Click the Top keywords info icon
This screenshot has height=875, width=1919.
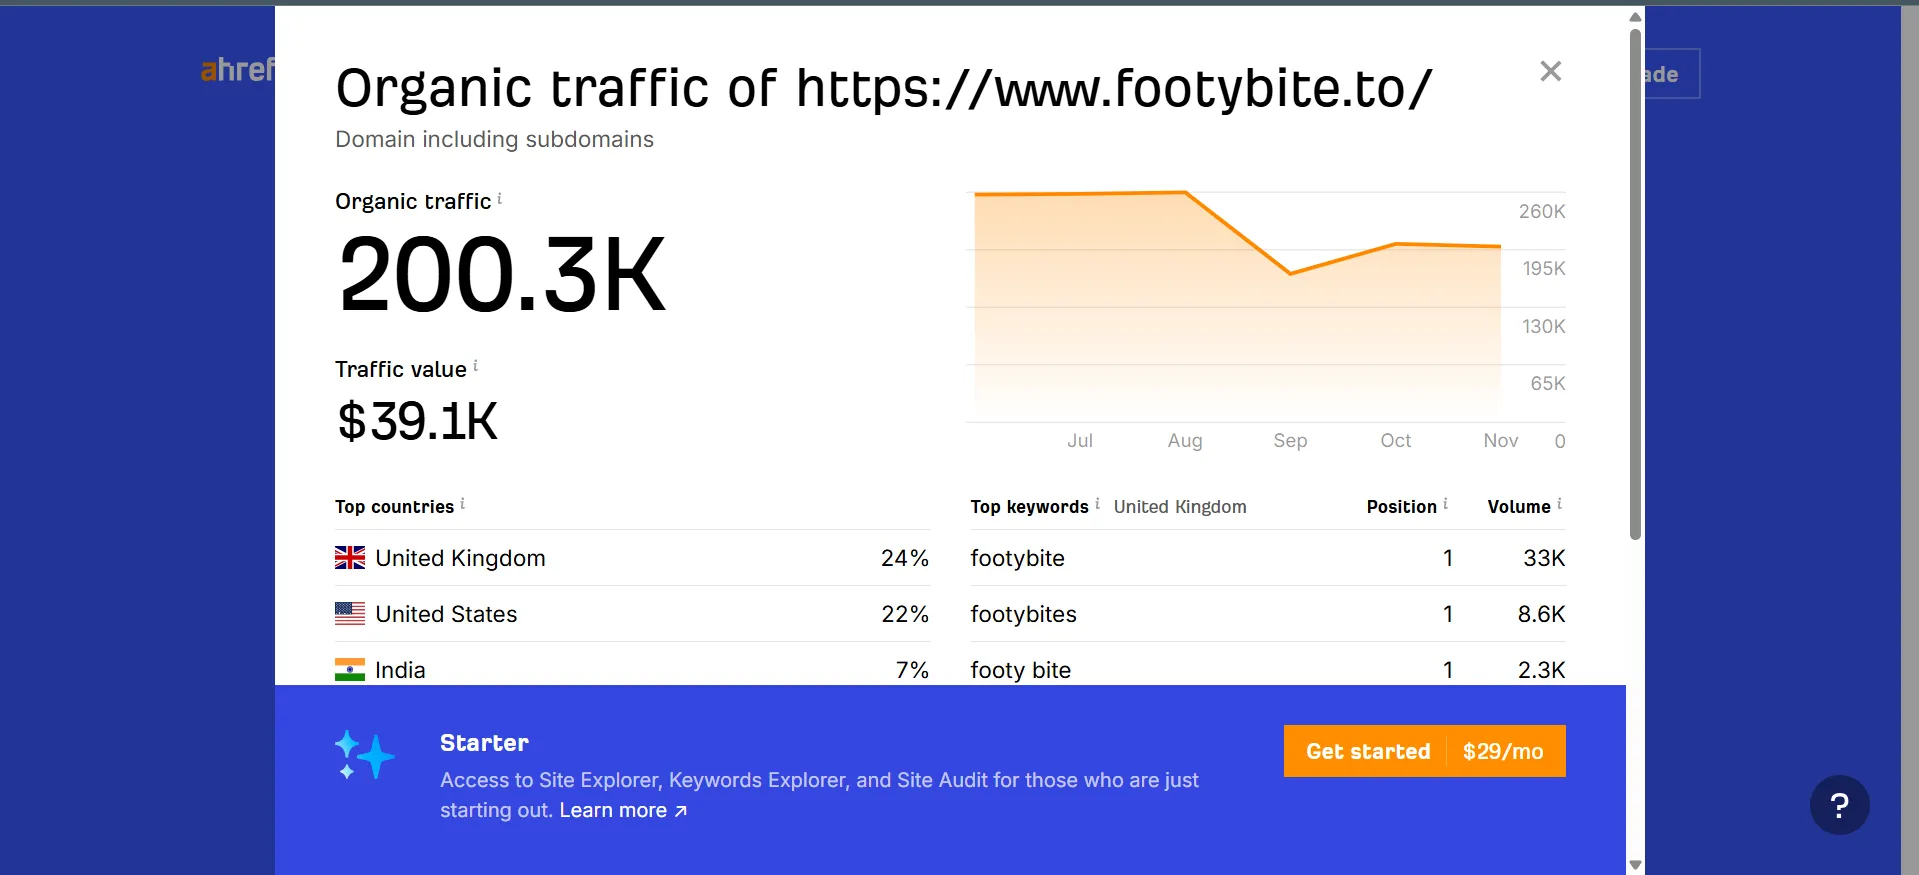[1097, 504]
